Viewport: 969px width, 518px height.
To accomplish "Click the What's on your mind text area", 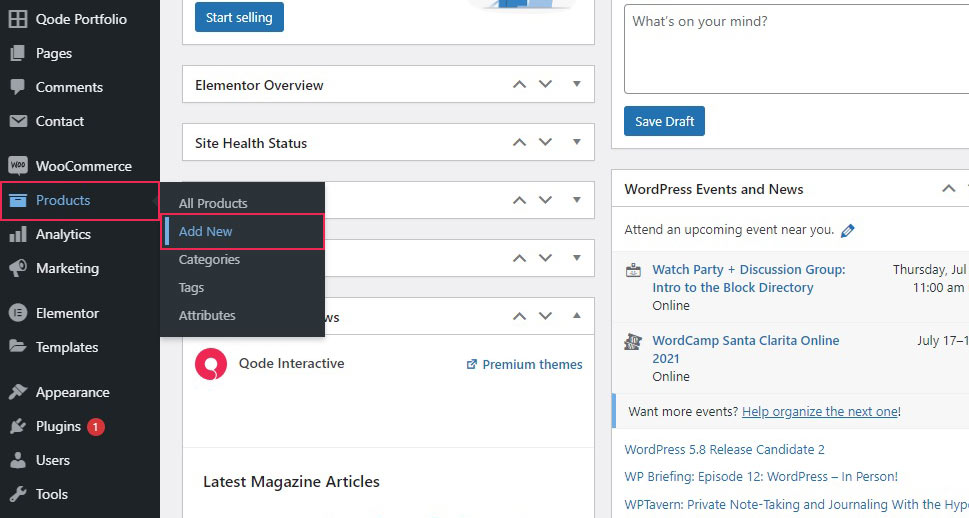I will (x=796, y=49).
